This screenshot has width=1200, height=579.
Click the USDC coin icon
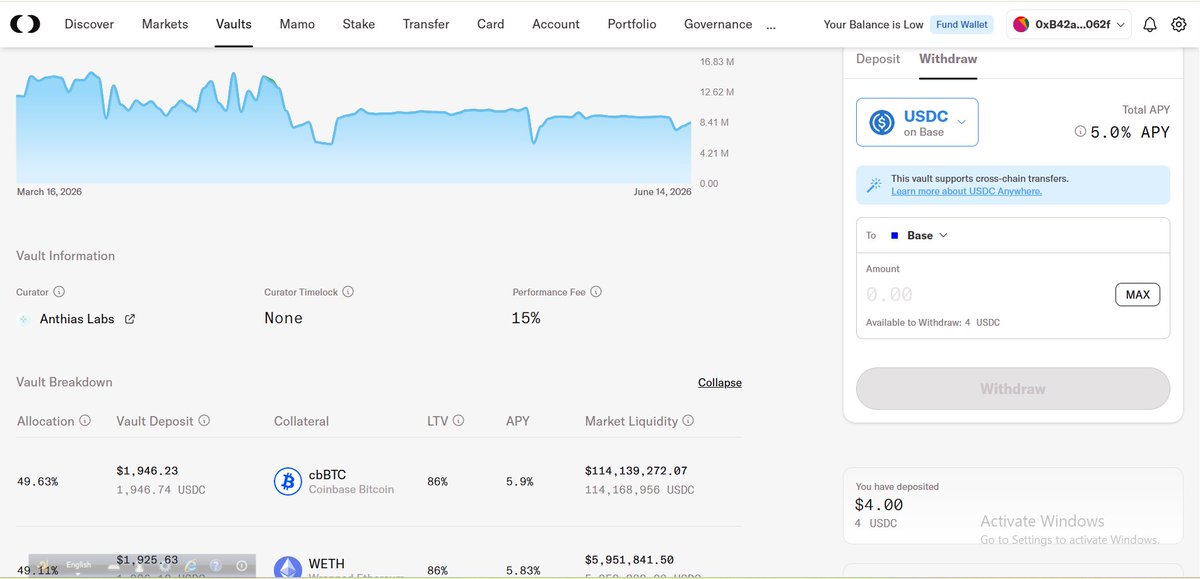click(882, 122)
